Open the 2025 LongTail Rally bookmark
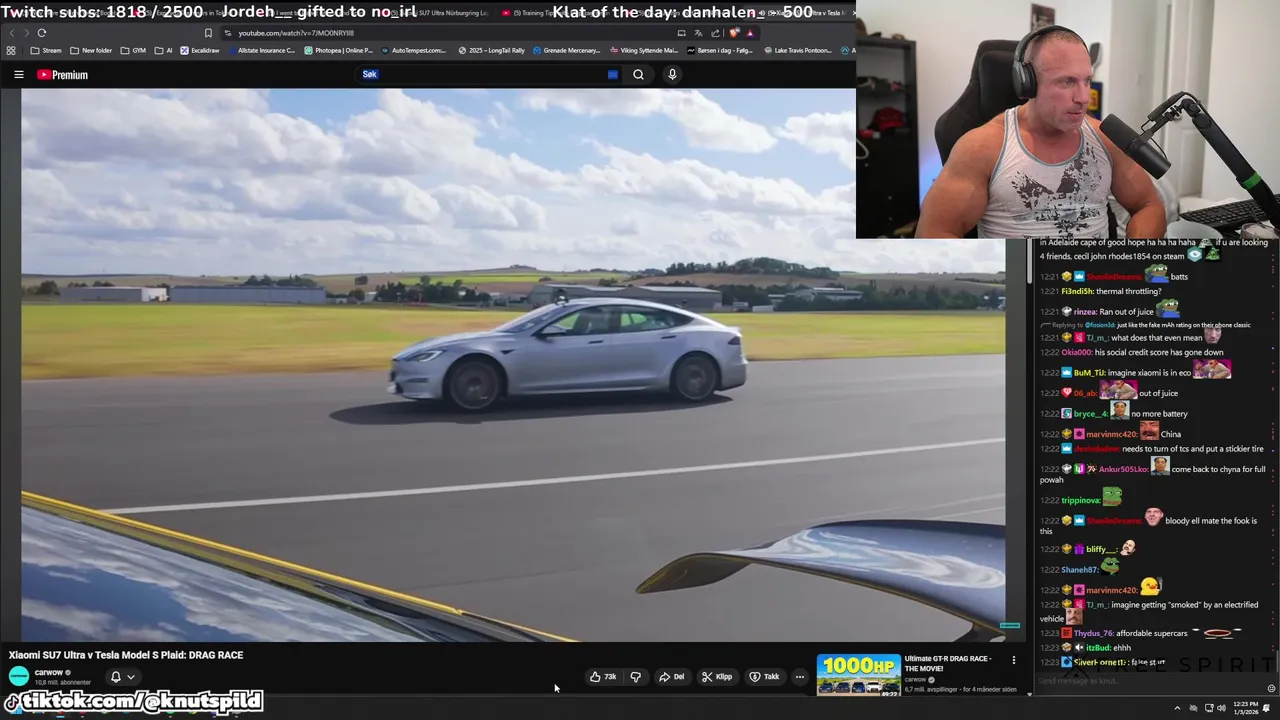The width and height of the screenshot is (1280, 720). click(492, 50)
